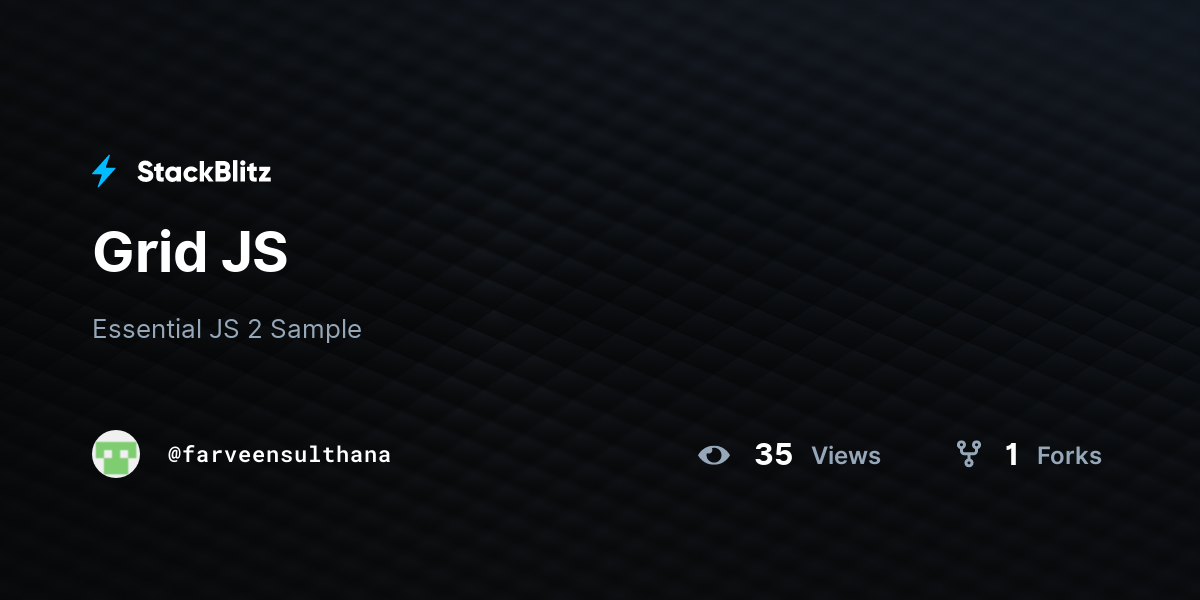This screenshot has height=600, width=1200.
Task: Click the StackBlitz lightning bolt logo
Action: [104, 172]
